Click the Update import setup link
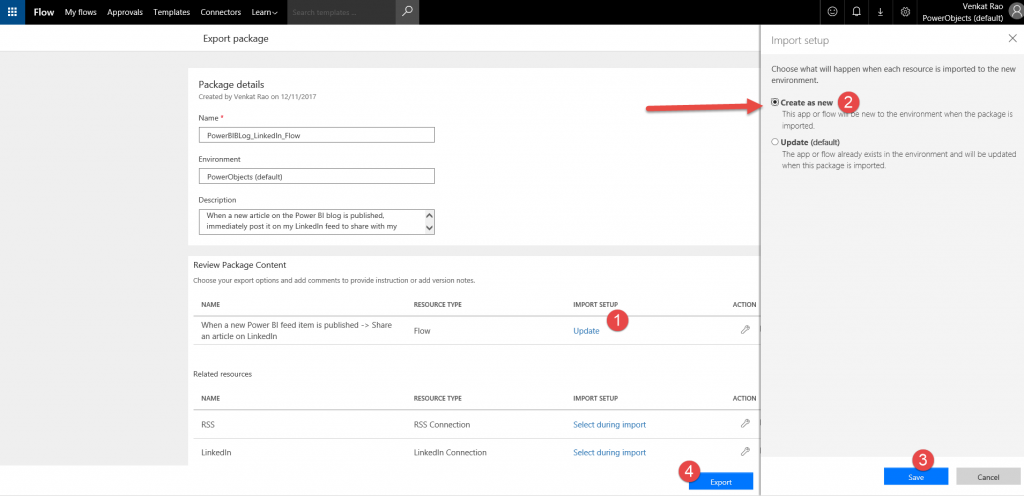This screenshot has width=1024, height=496. click(586, 331)
